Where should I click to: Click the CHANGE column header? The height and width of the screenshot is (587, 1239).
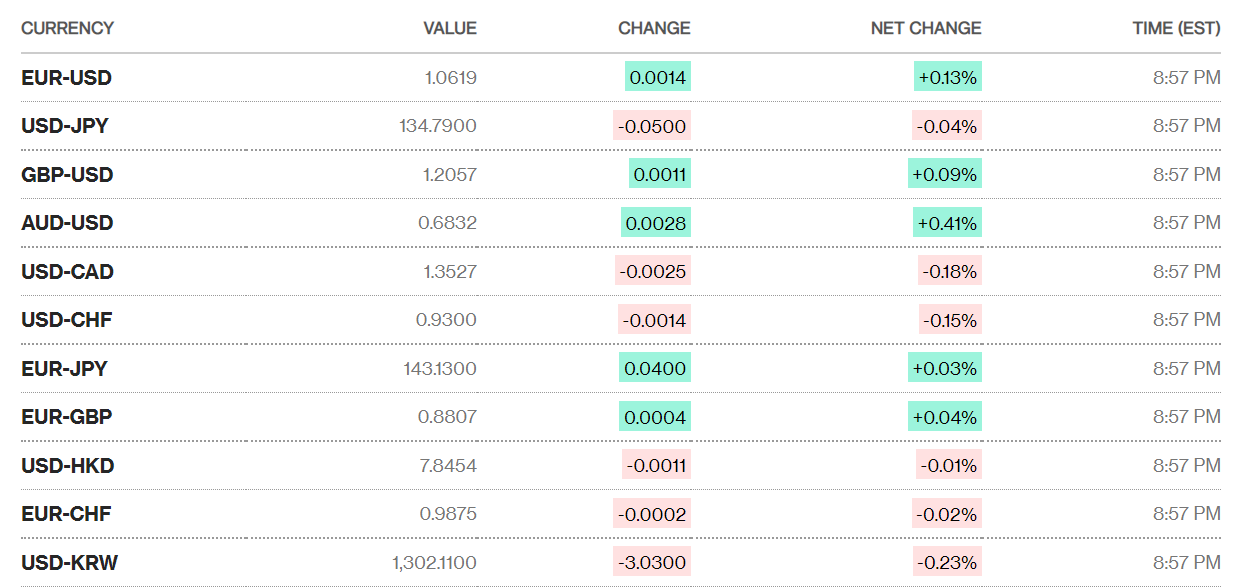(654, 28)
